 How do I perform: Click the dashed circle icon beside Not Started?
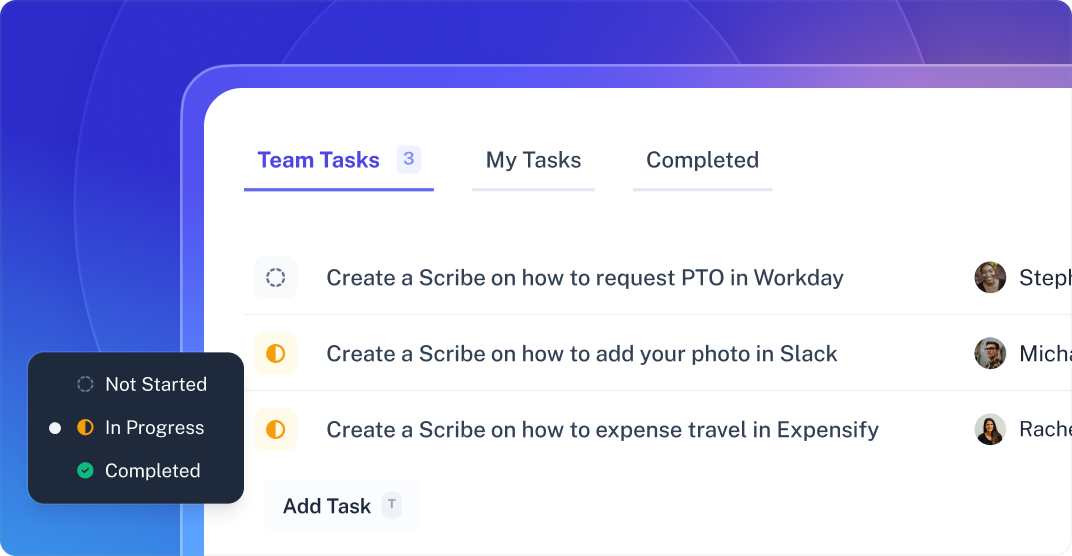click(x=85, y=384)
